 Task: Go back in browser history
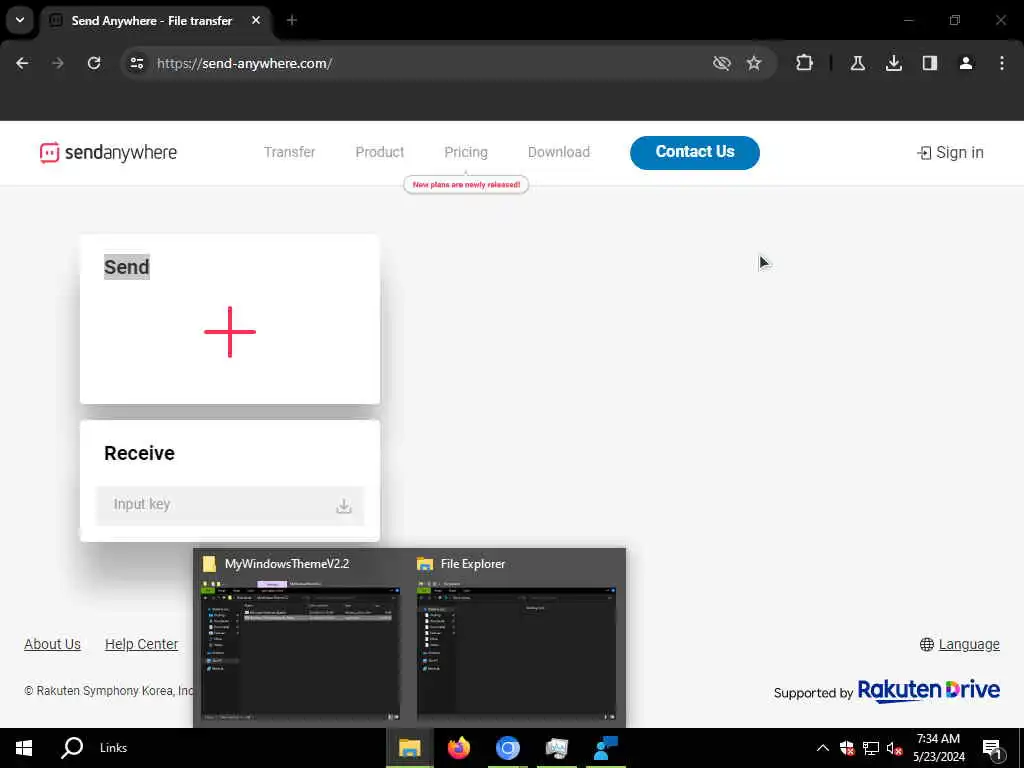[22, 63]
